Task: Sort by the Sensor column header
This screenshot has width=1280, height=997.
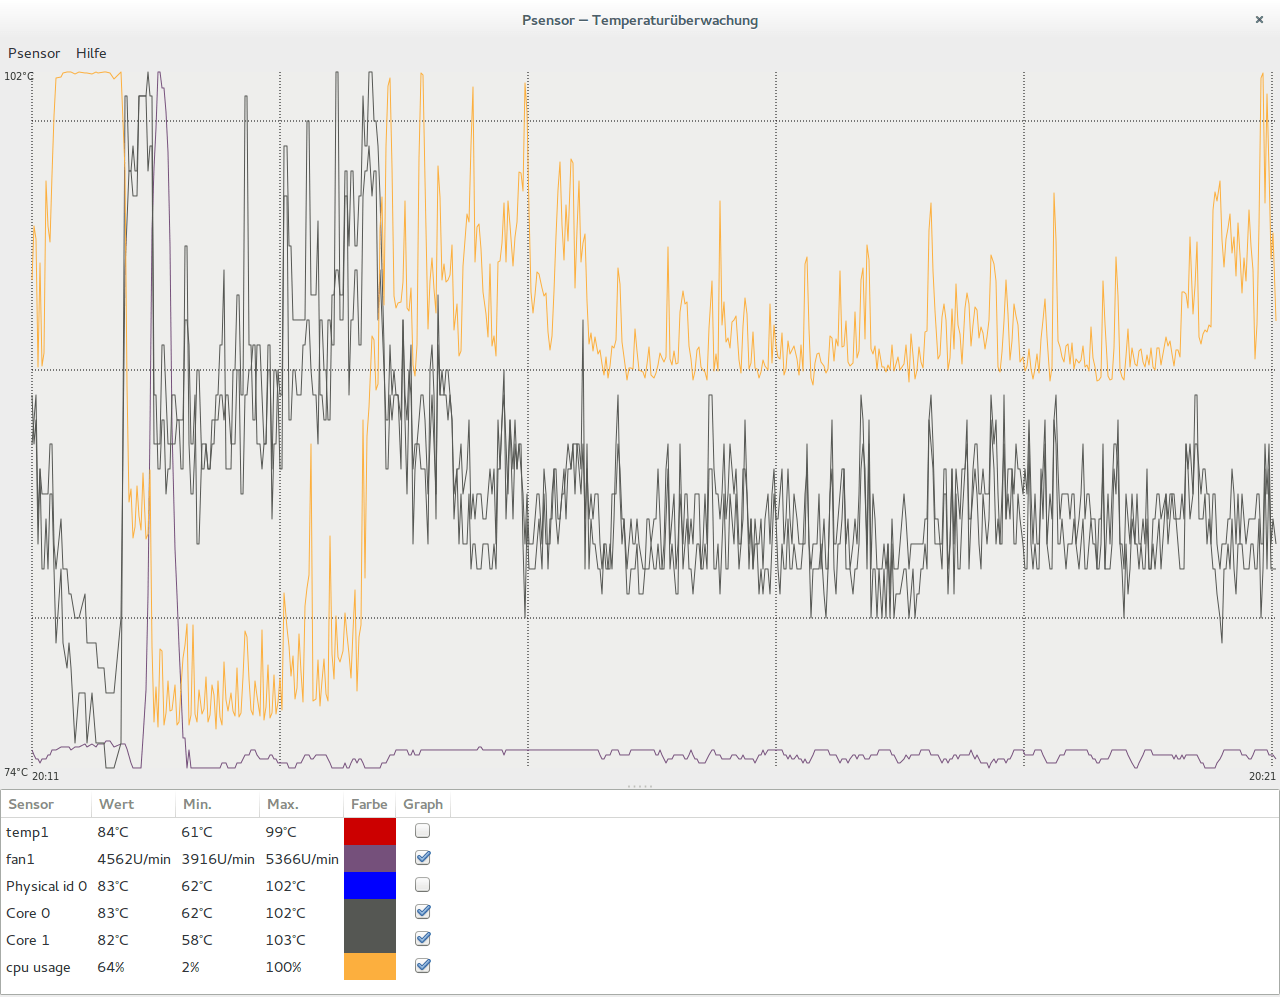Action: coord(46,804)
